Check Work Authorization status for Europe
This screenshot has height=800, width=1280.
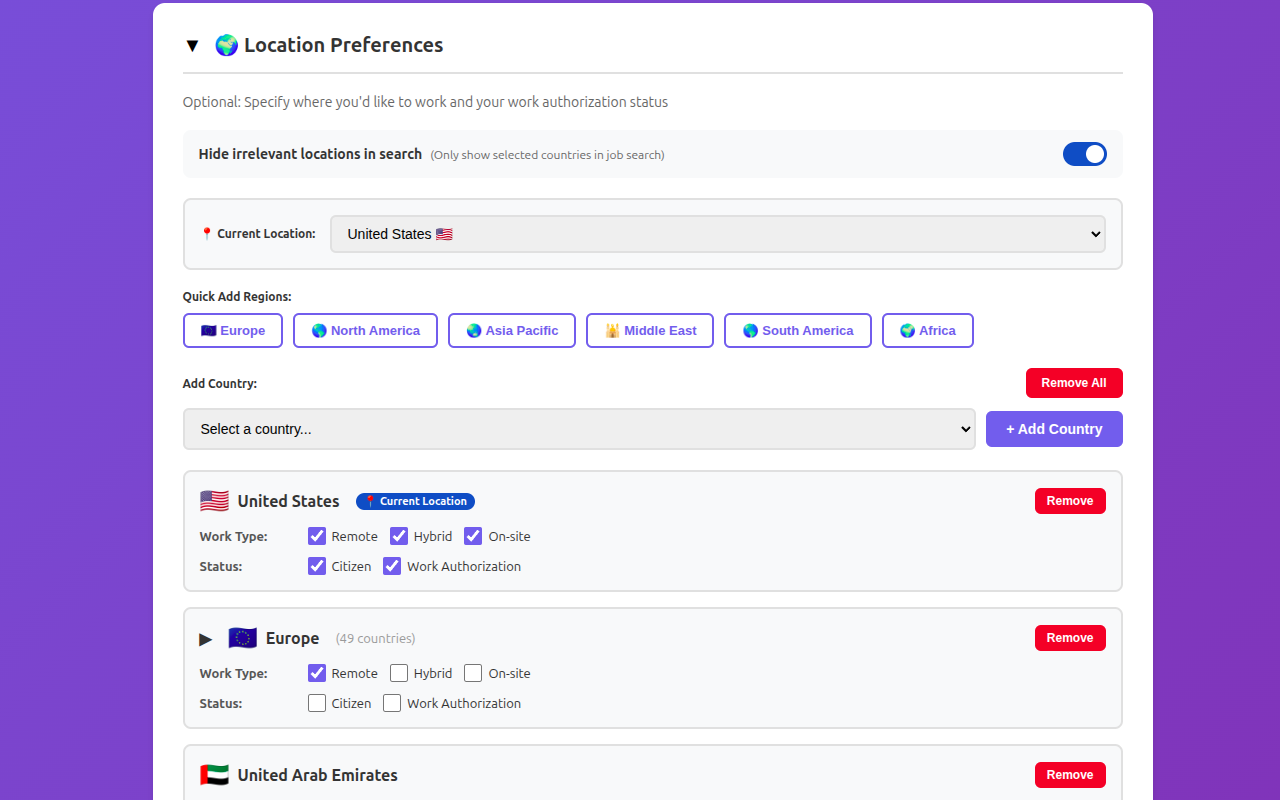(x=391, y=703)
